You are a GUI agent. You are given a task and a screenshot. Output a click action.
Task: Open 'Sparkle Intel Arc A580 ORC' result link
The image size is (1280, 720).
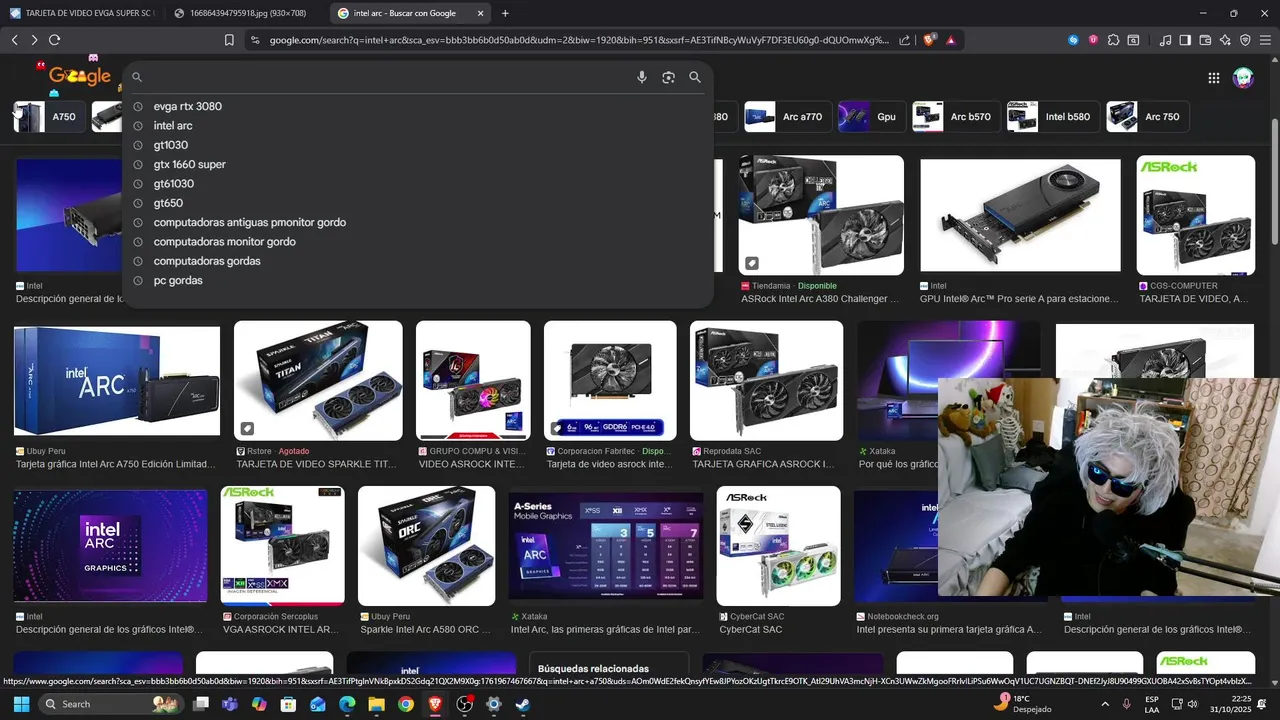pos(425,630)
